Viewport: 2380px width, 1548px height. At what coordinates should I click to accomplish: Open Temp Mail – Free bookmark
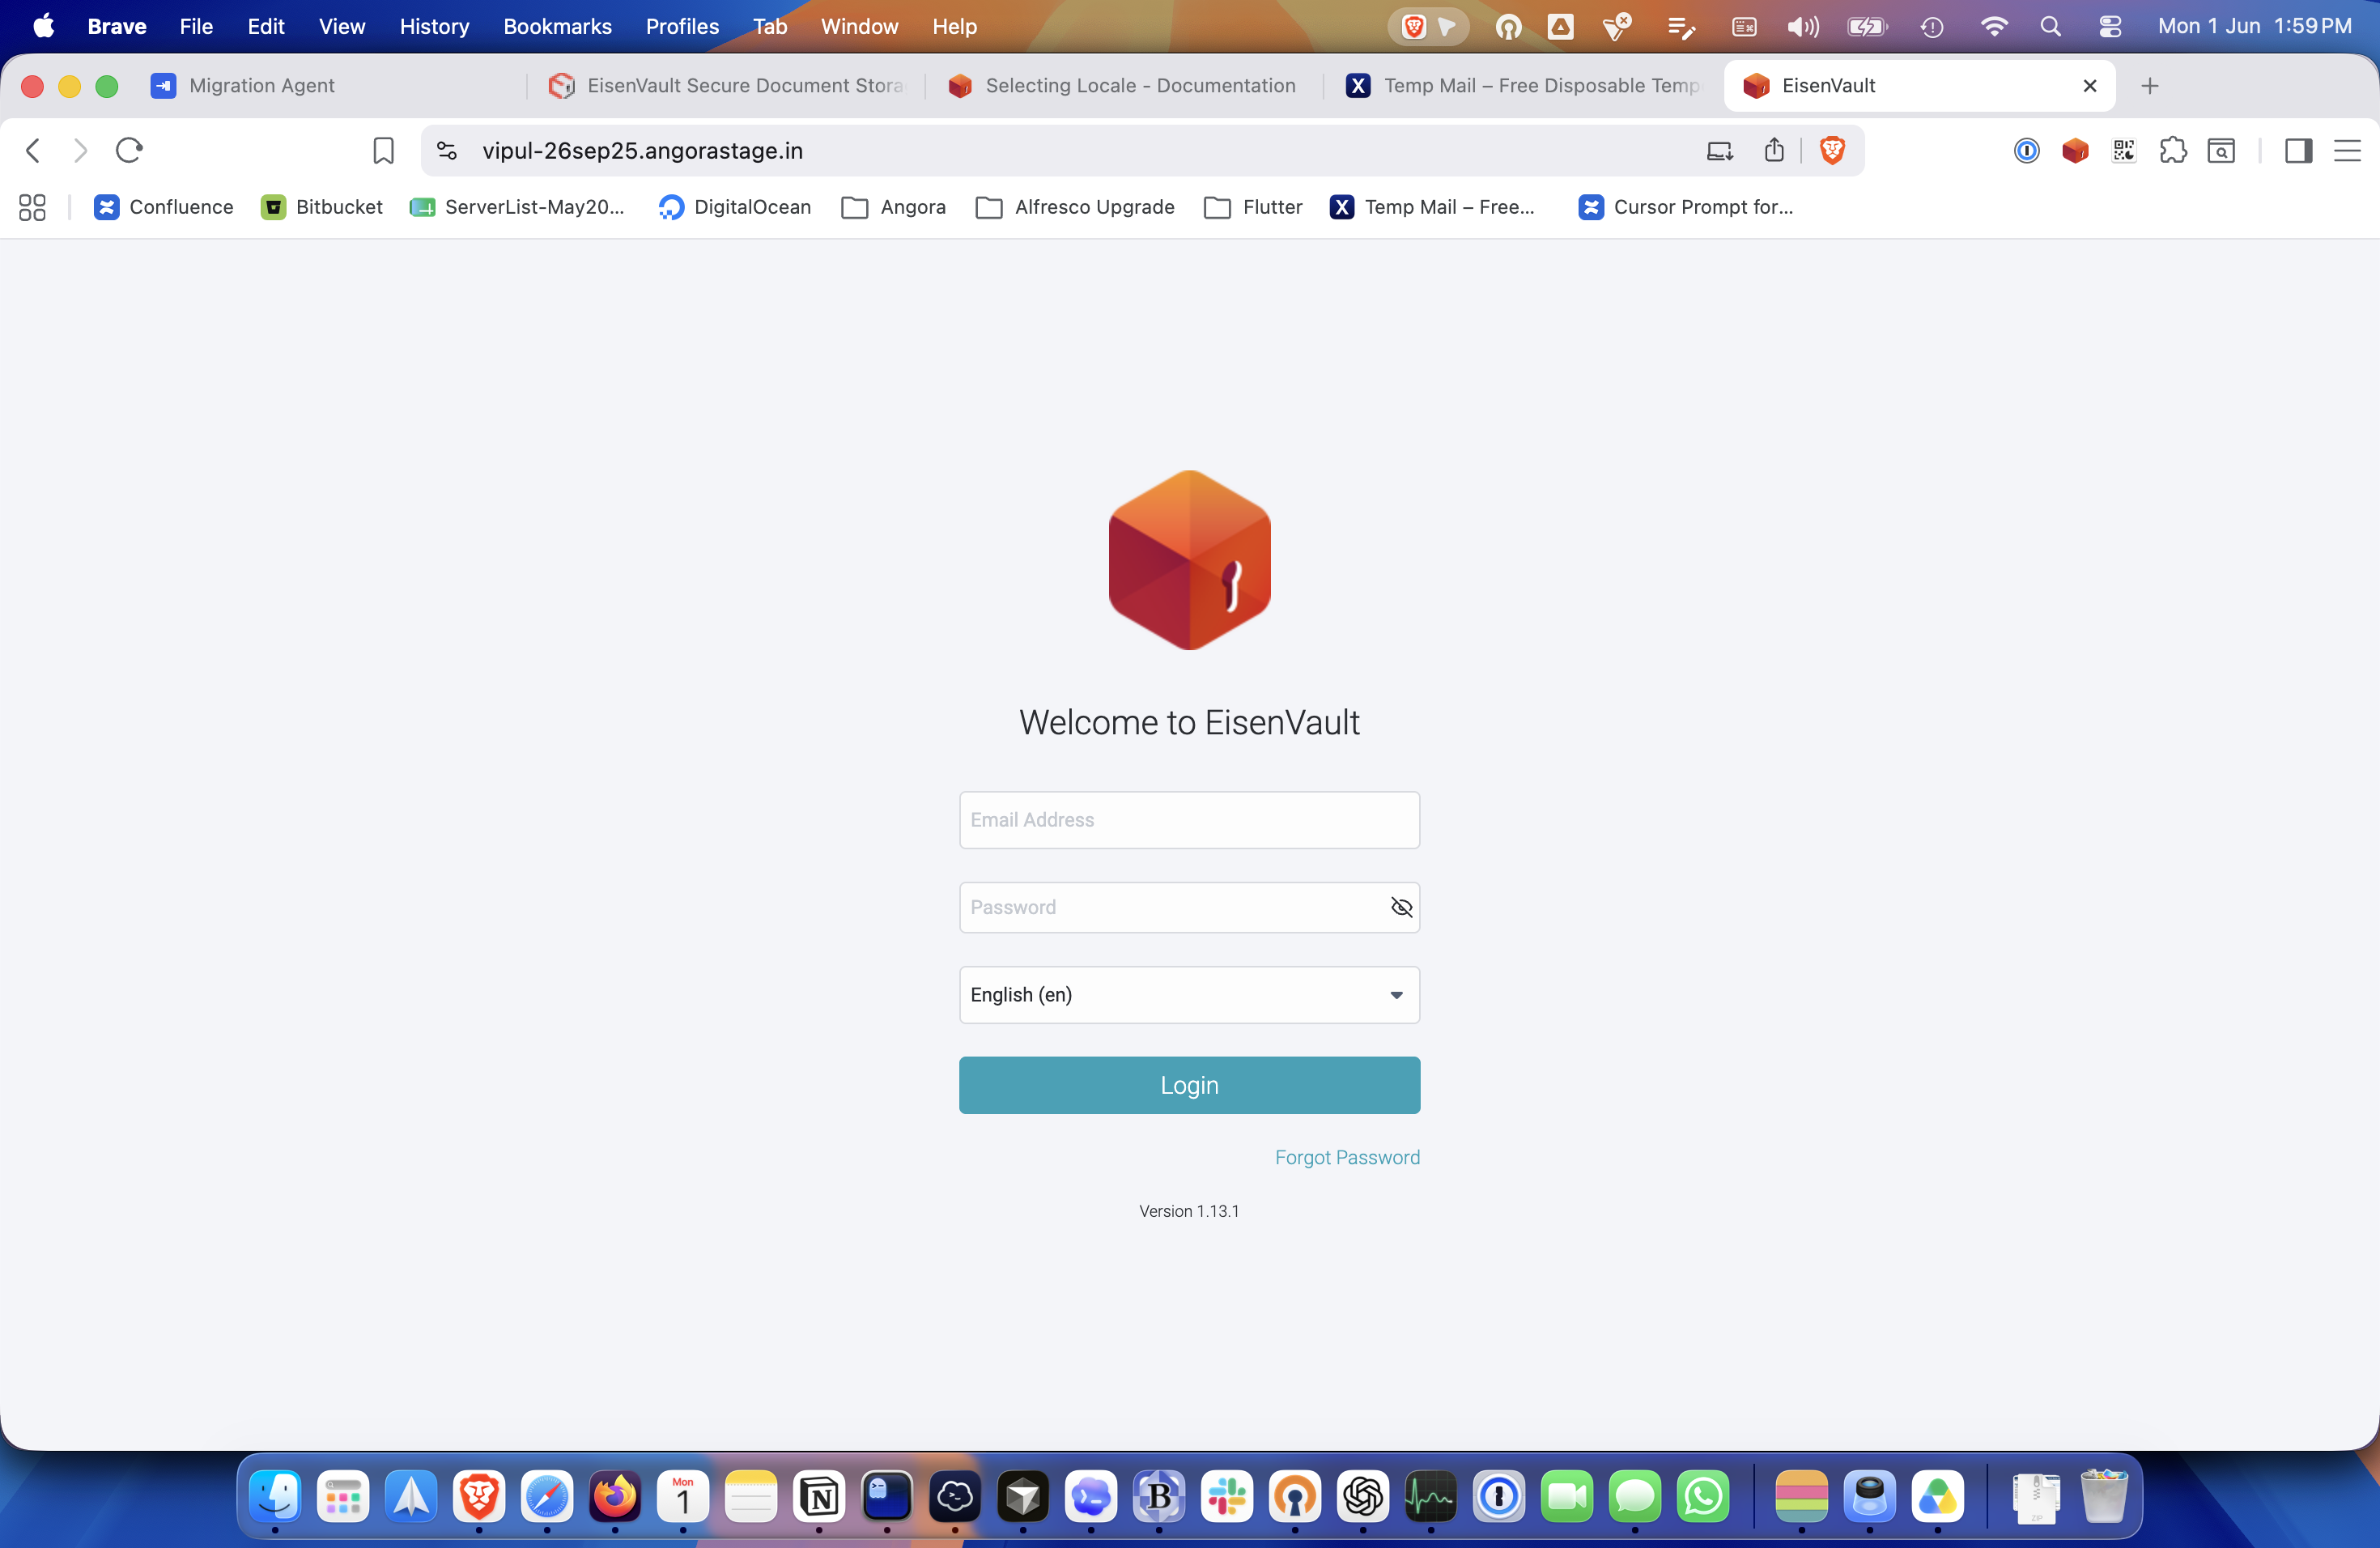click(1432, 207)
